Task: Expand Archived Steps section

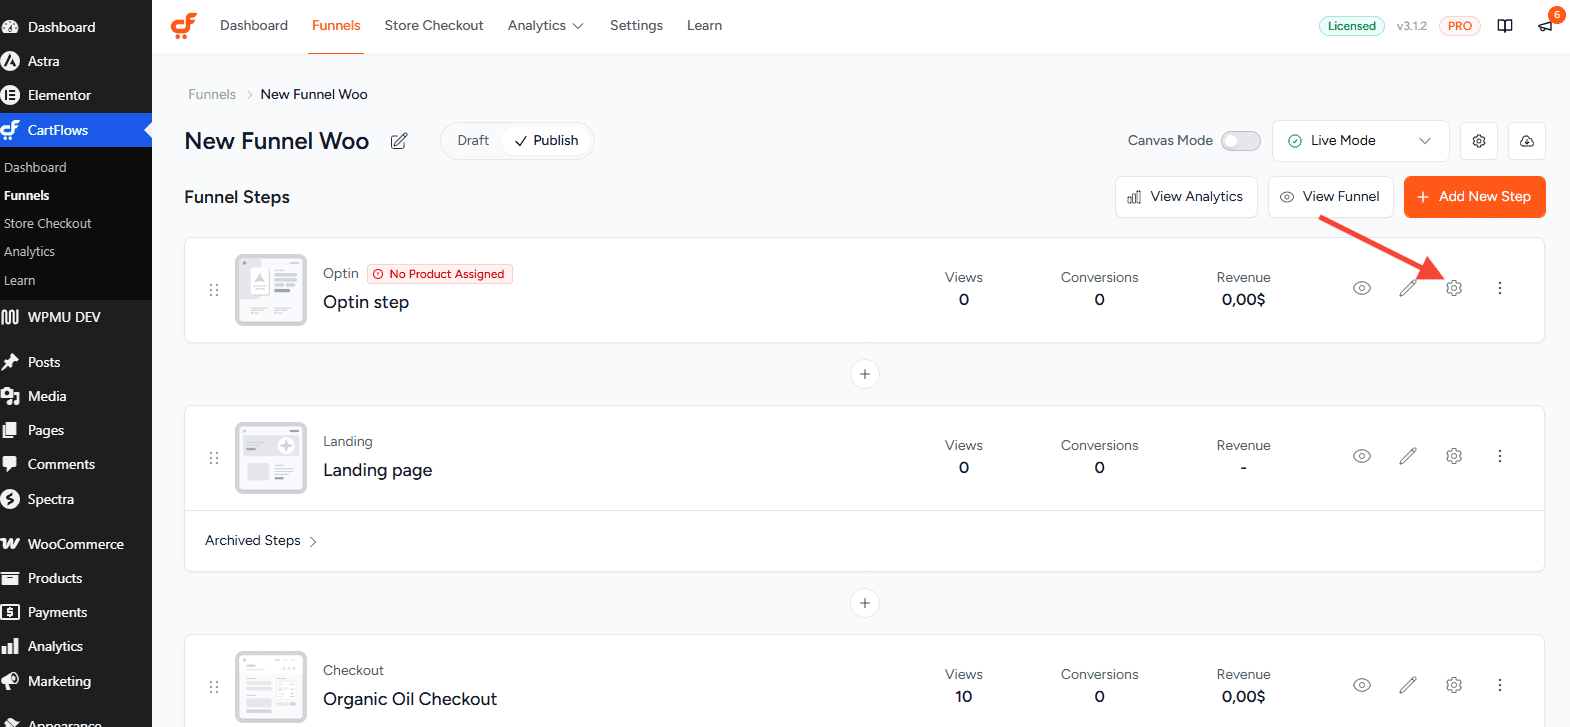Action: tap(261, 541)
